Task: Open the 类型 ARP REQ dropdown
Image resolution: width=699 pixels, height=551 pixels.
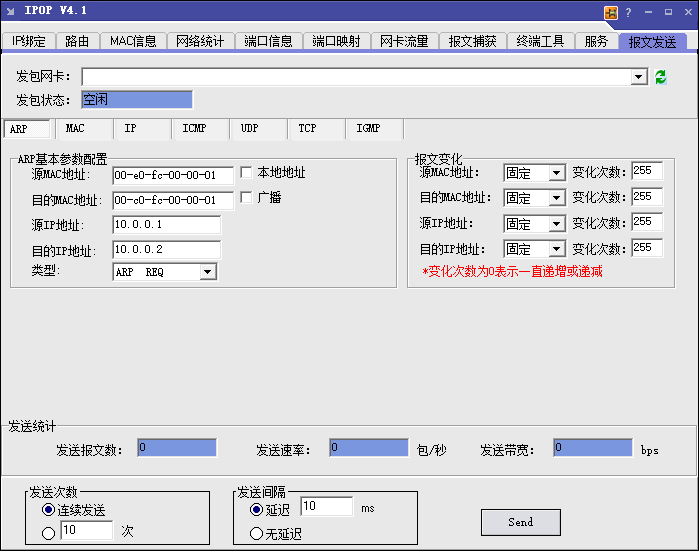Action: click(x=207, y=272)
